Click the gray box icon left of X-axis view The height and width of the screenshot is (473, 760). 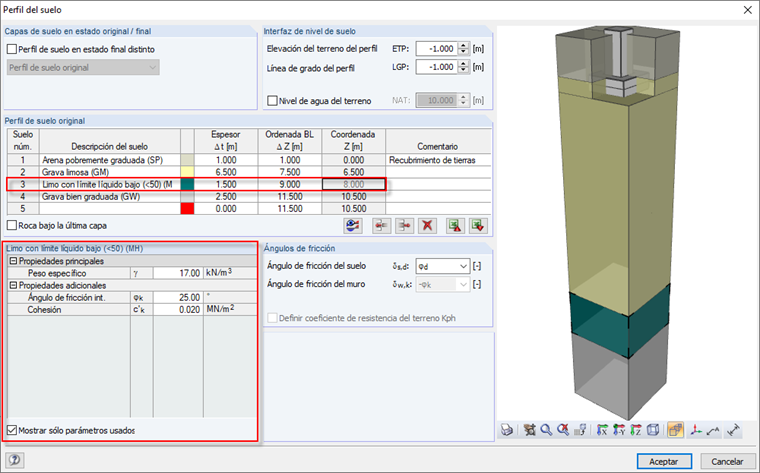[x=580, y=429]
